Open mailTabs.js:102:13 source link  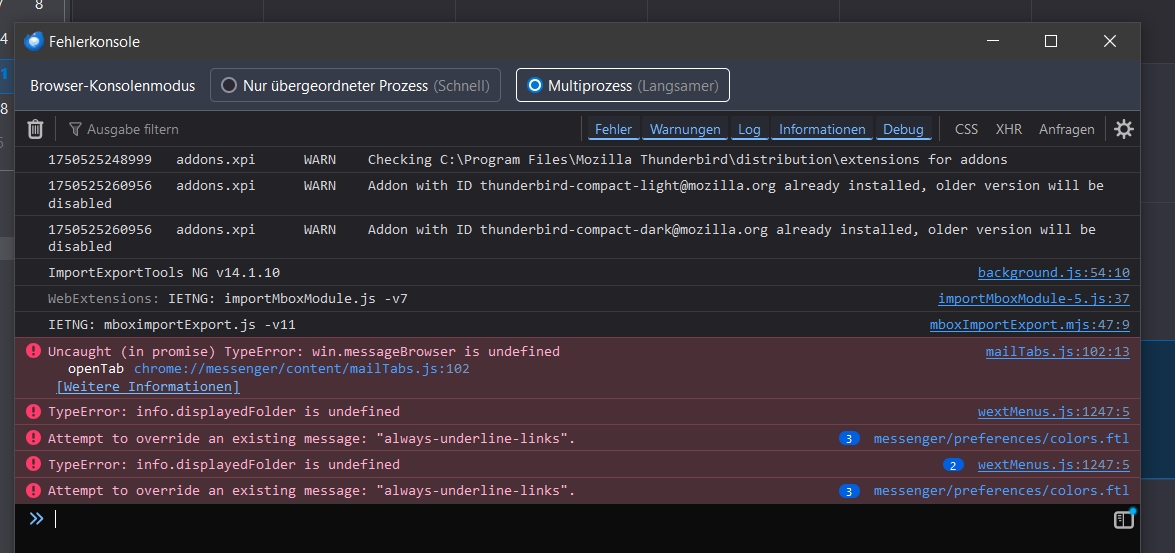tap(1057, 351)
